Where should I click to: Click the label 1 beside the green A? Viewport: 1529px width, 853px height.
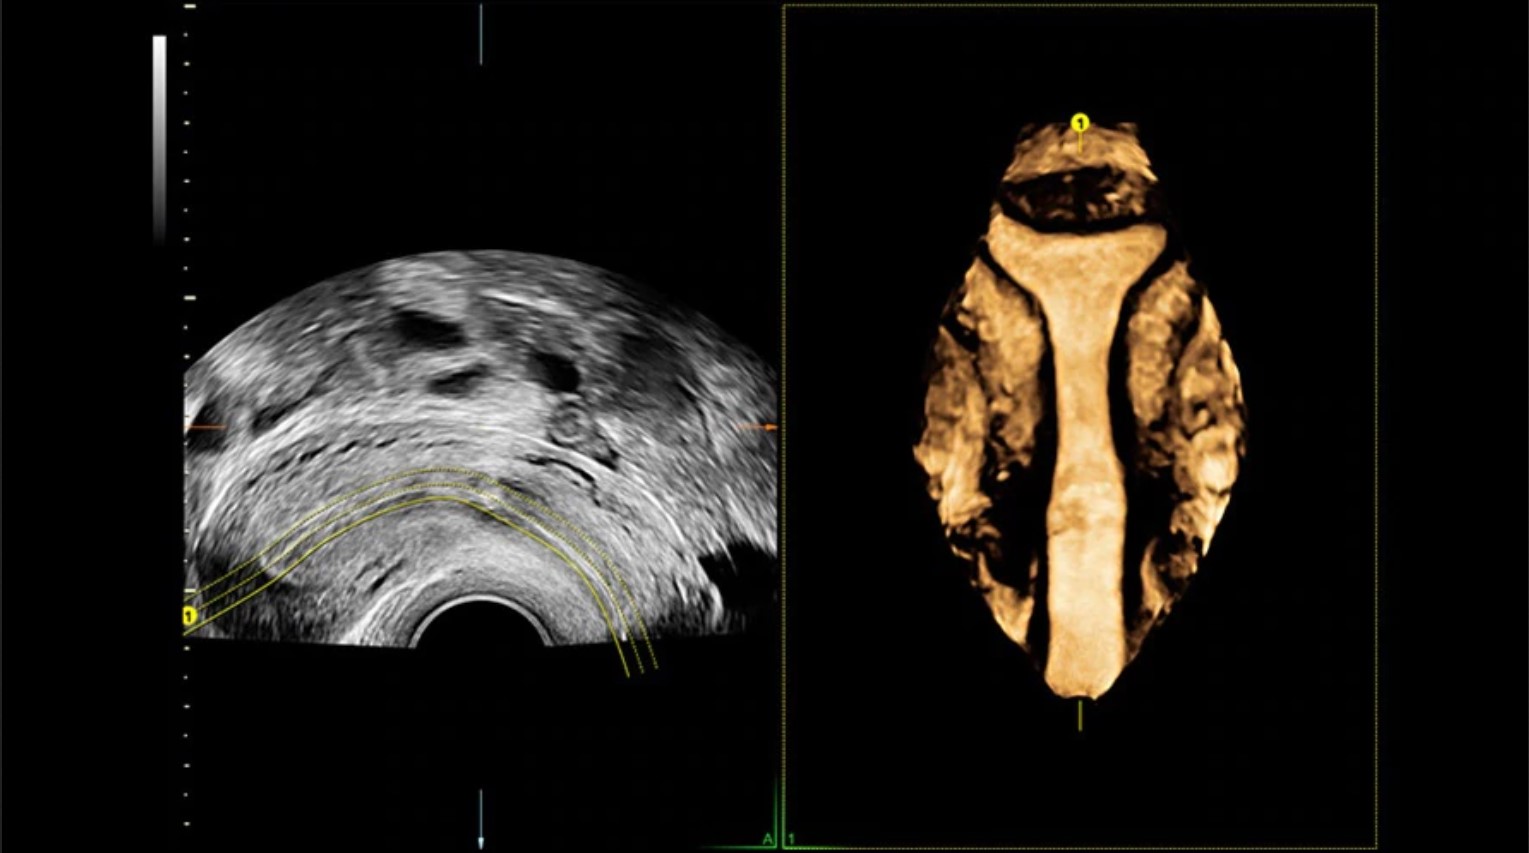tap(791, 839)
